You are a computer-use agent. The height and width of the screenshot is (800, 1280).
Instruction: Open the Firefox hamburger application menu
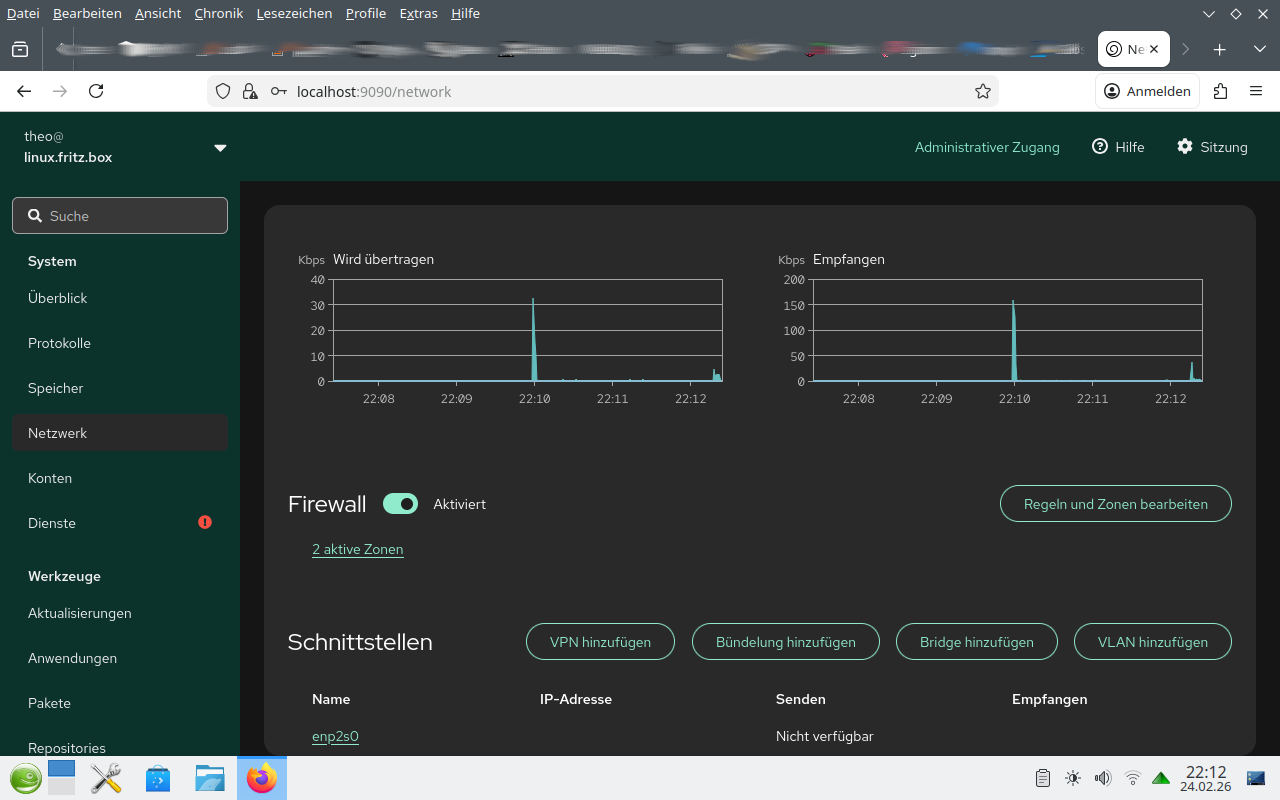[1256, 91]
